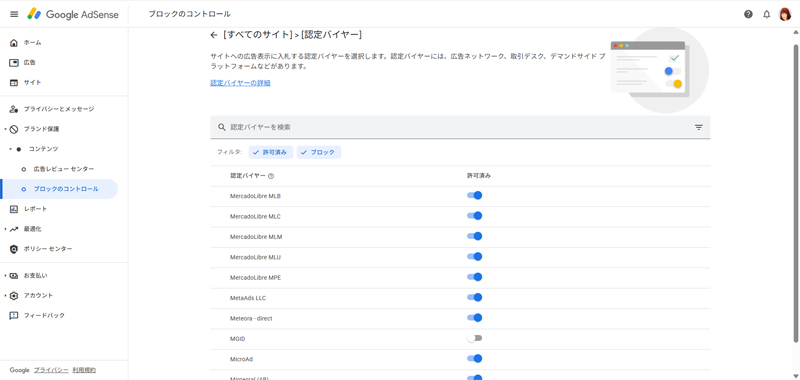This screenshot has width=800, height=380.
Task: Click the Meteora - direct buyer name
Action: point(252,318)
